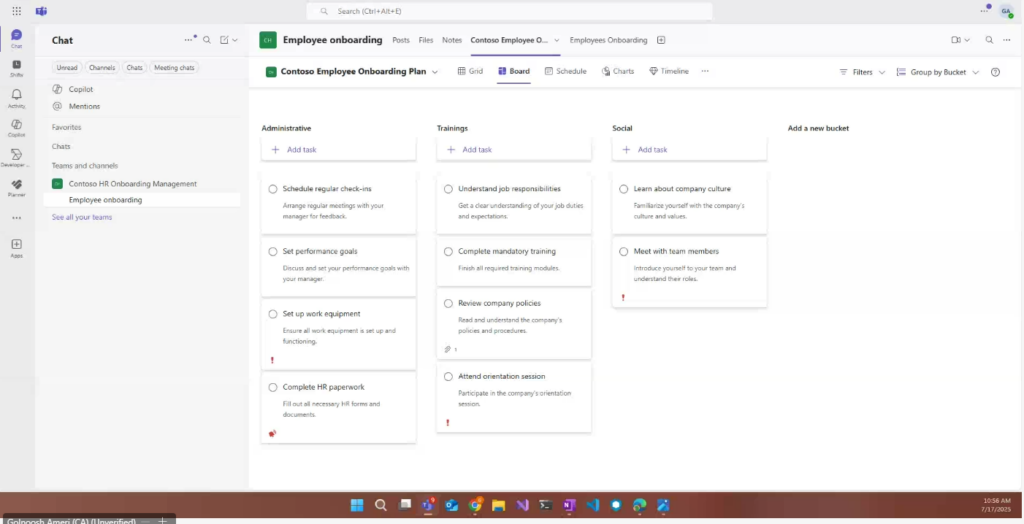Screen dimensions: 1024x524
Task: Open the Employees Onboarding tab
Action: 608,40
